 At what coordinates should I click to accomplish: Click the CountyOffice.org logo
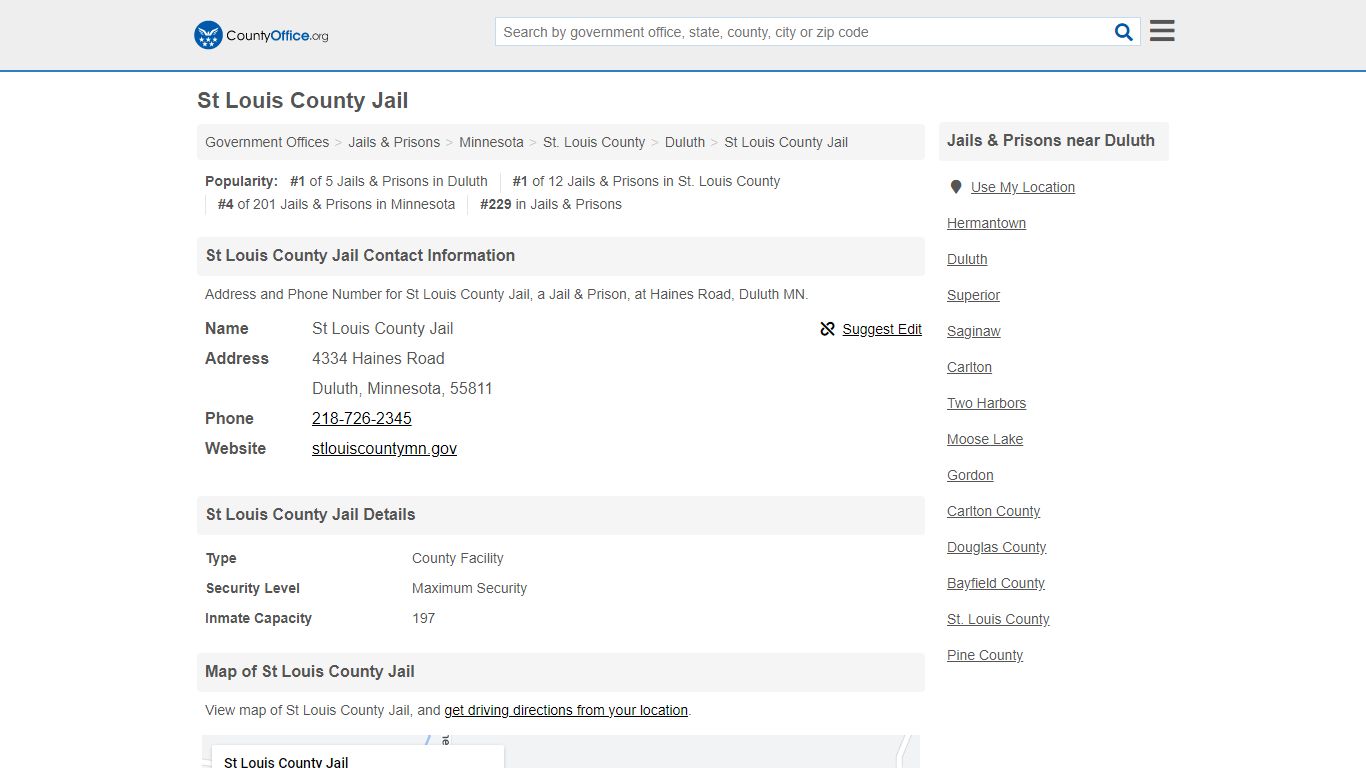(261, 35)
